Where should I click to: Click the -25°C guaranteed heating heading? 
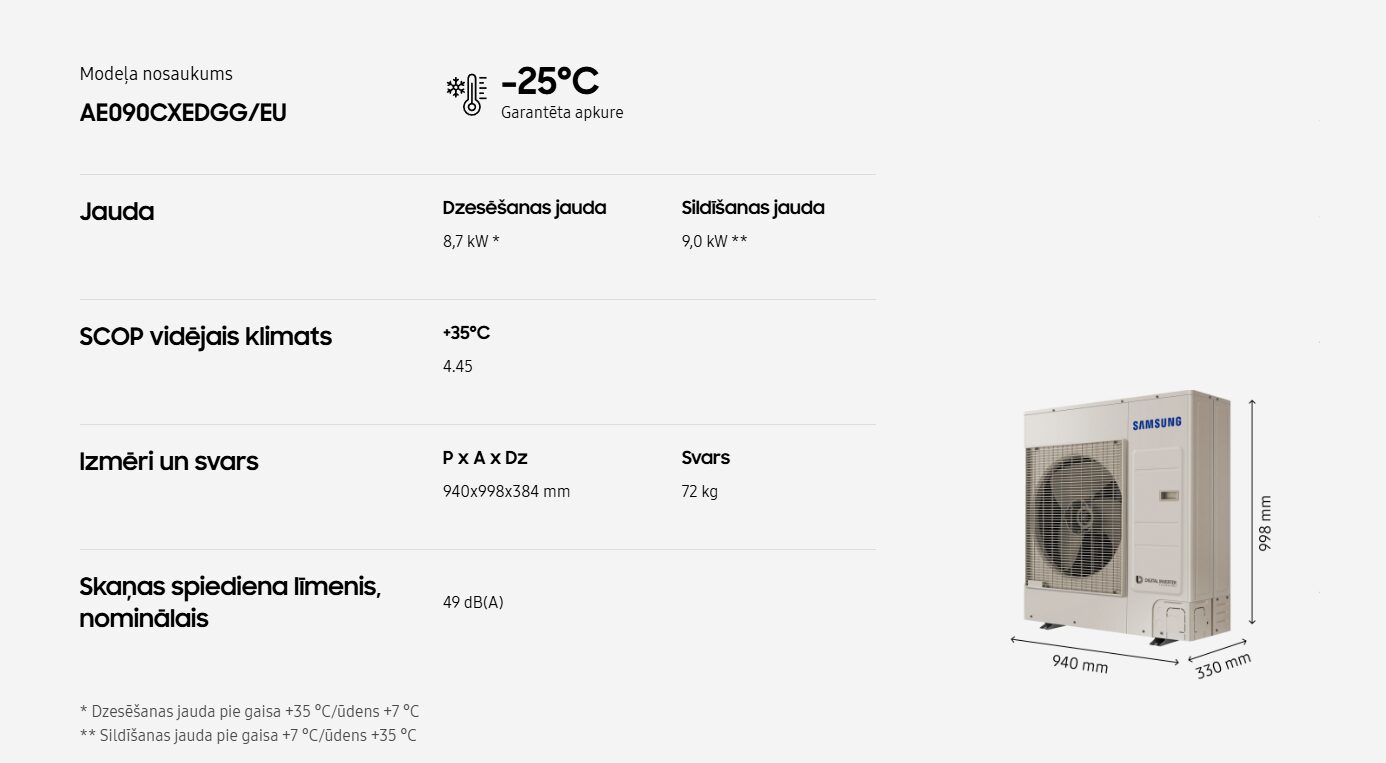click(550, 81)
